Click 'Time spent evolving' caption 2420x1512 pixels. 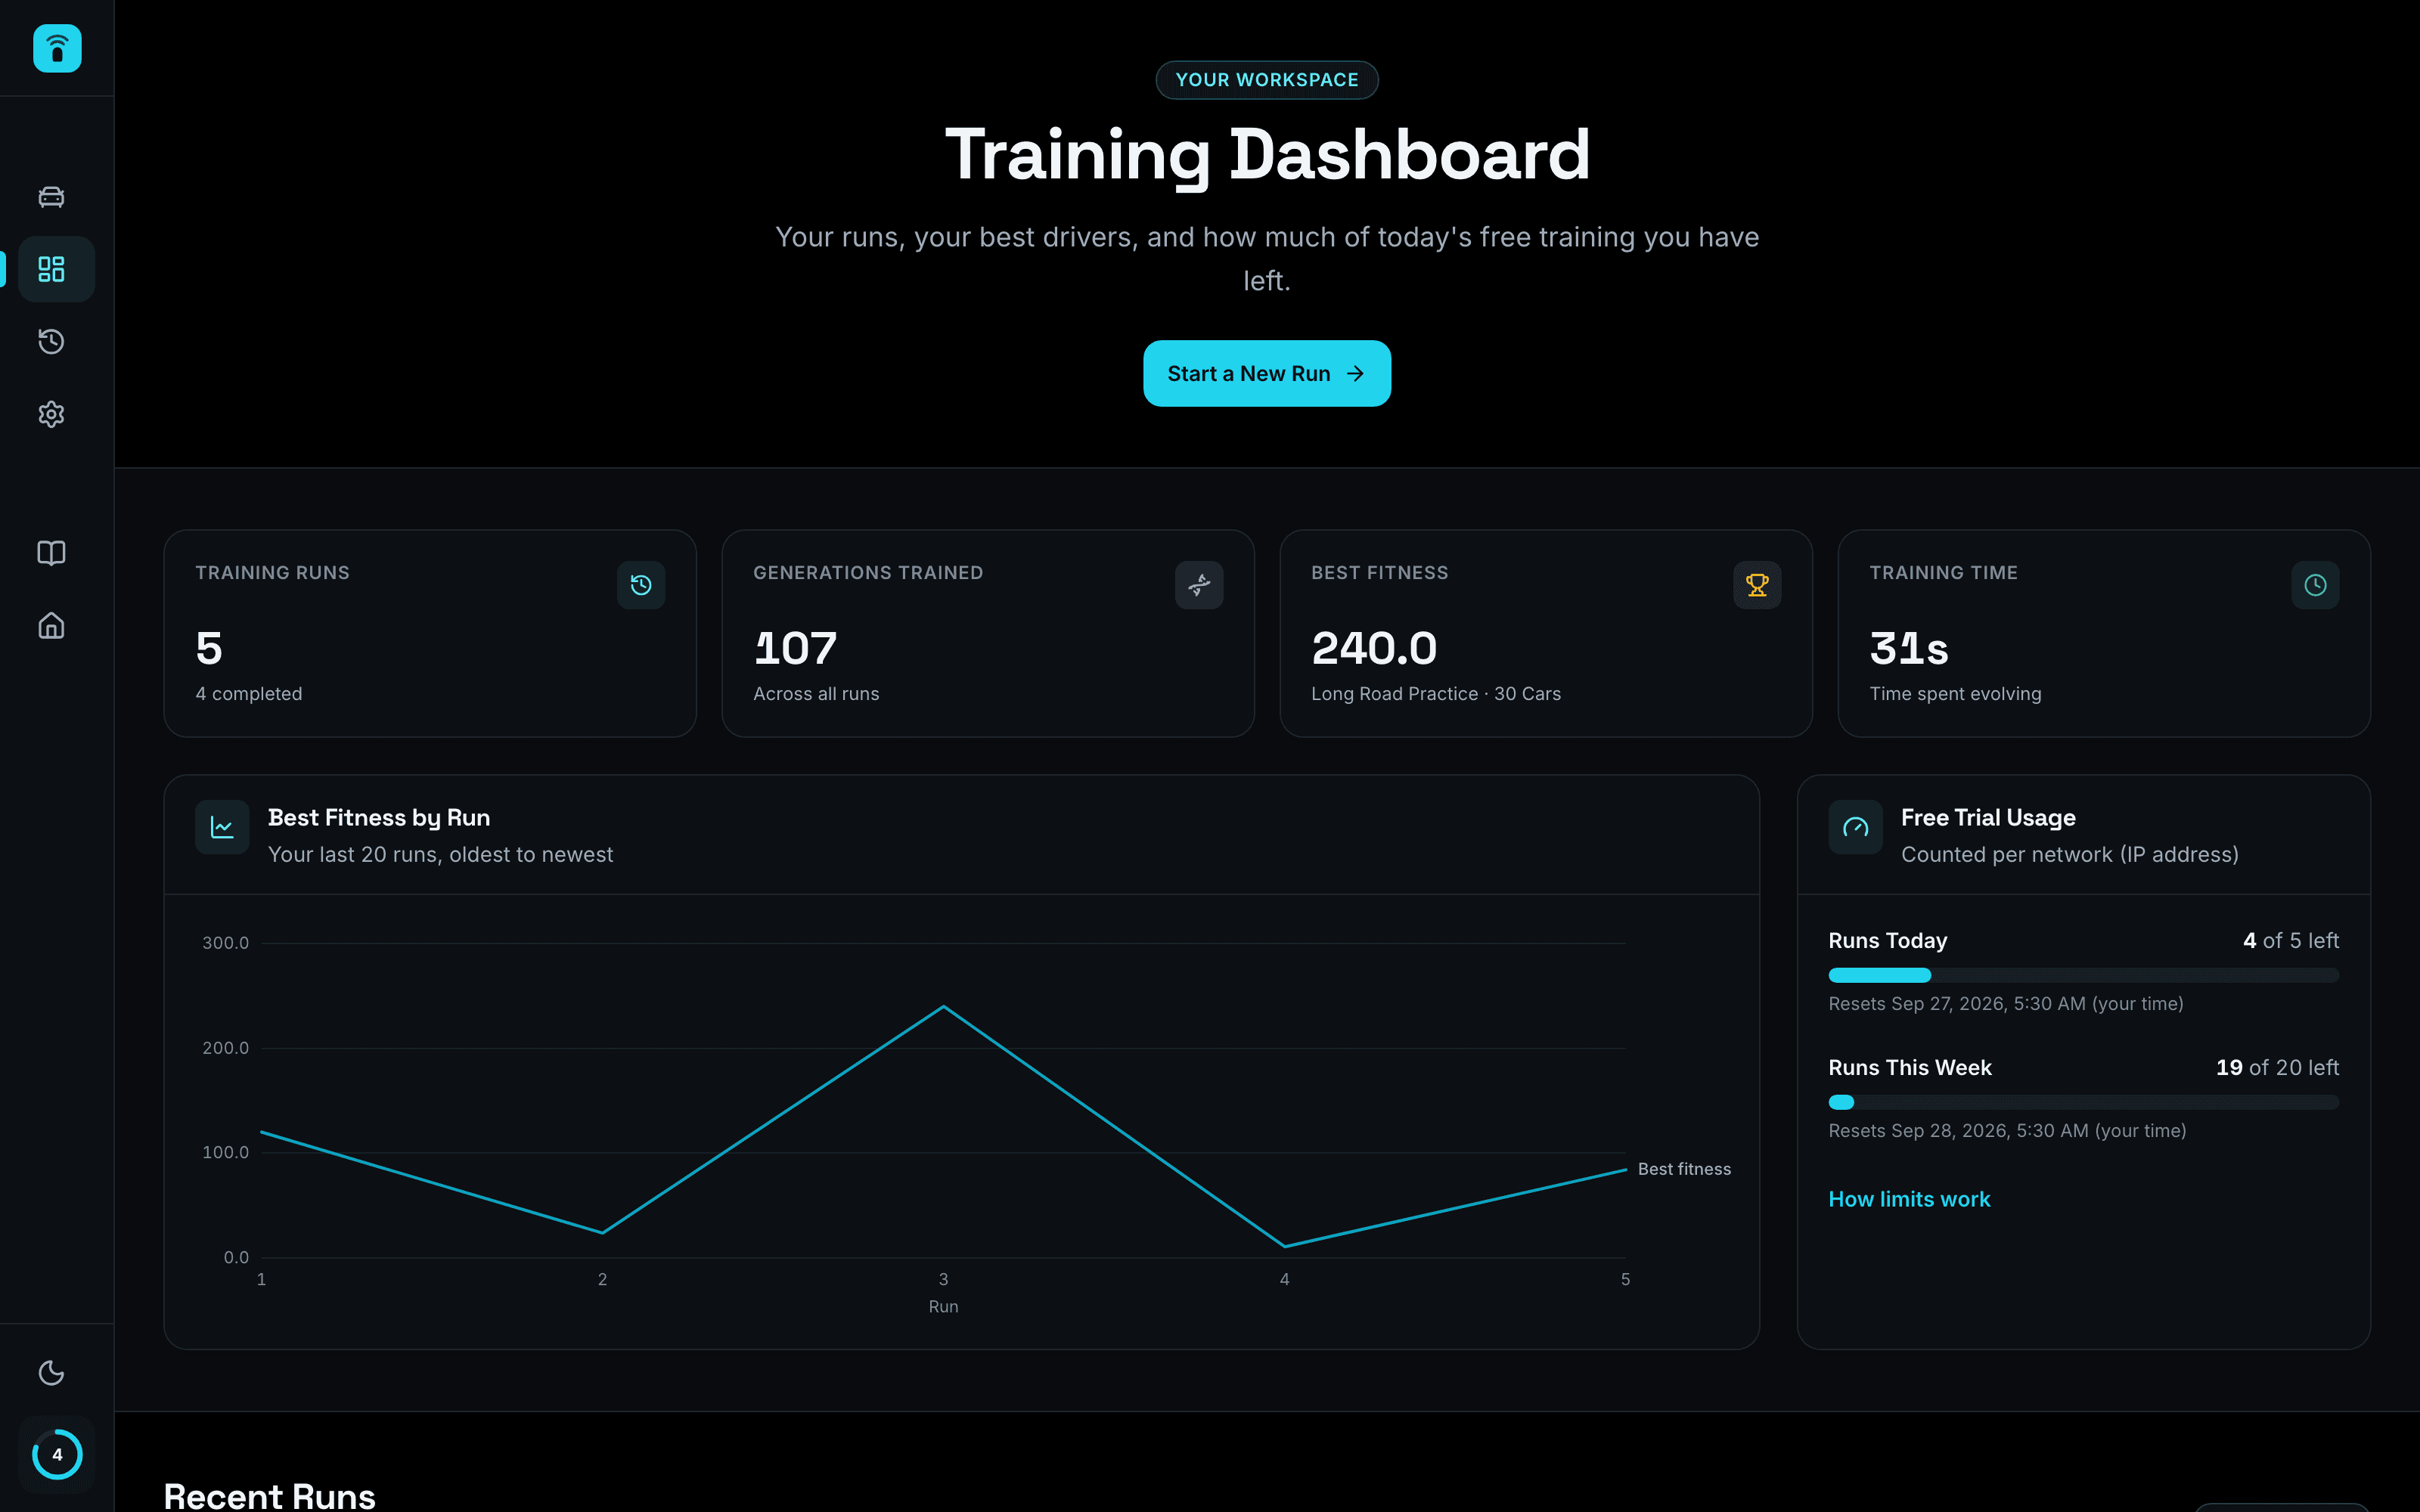tap(1955, 694)
